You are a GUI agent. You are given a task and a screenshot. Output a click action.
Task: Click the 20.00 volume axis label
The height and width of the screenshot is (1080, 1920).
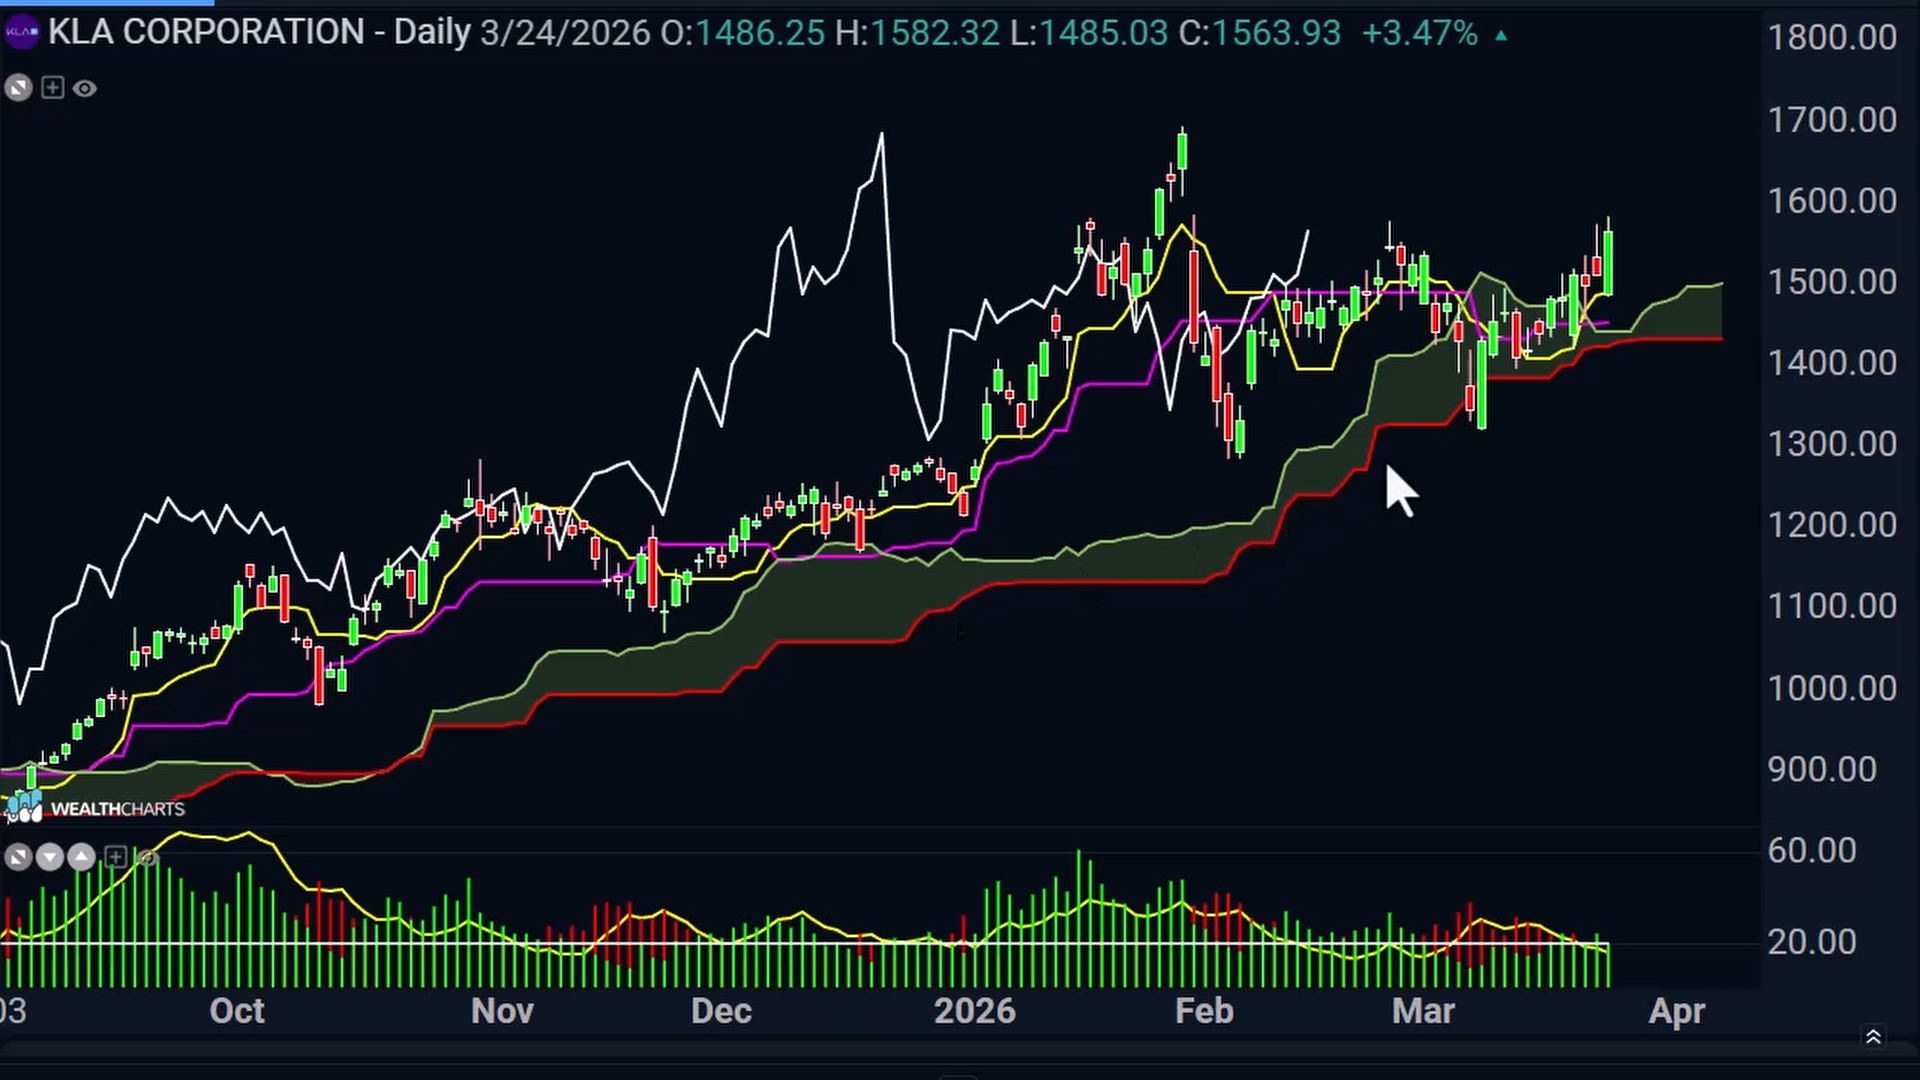(x=1812, y=941)
